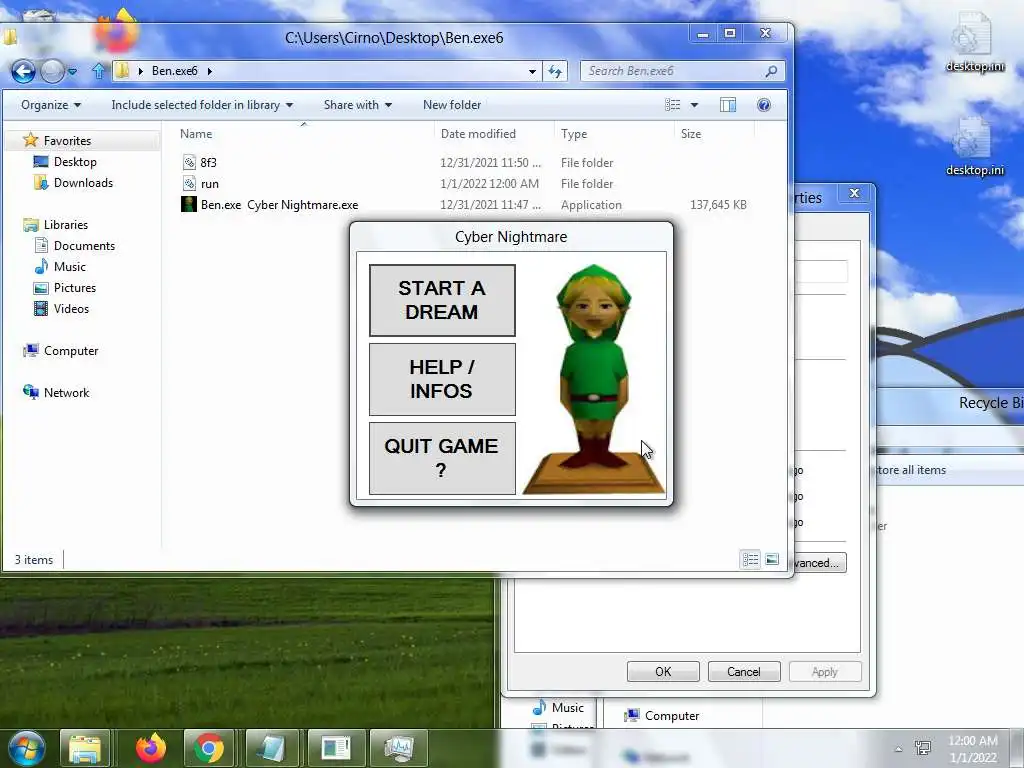Click the START A DREAM button

(x=442, y=300)
